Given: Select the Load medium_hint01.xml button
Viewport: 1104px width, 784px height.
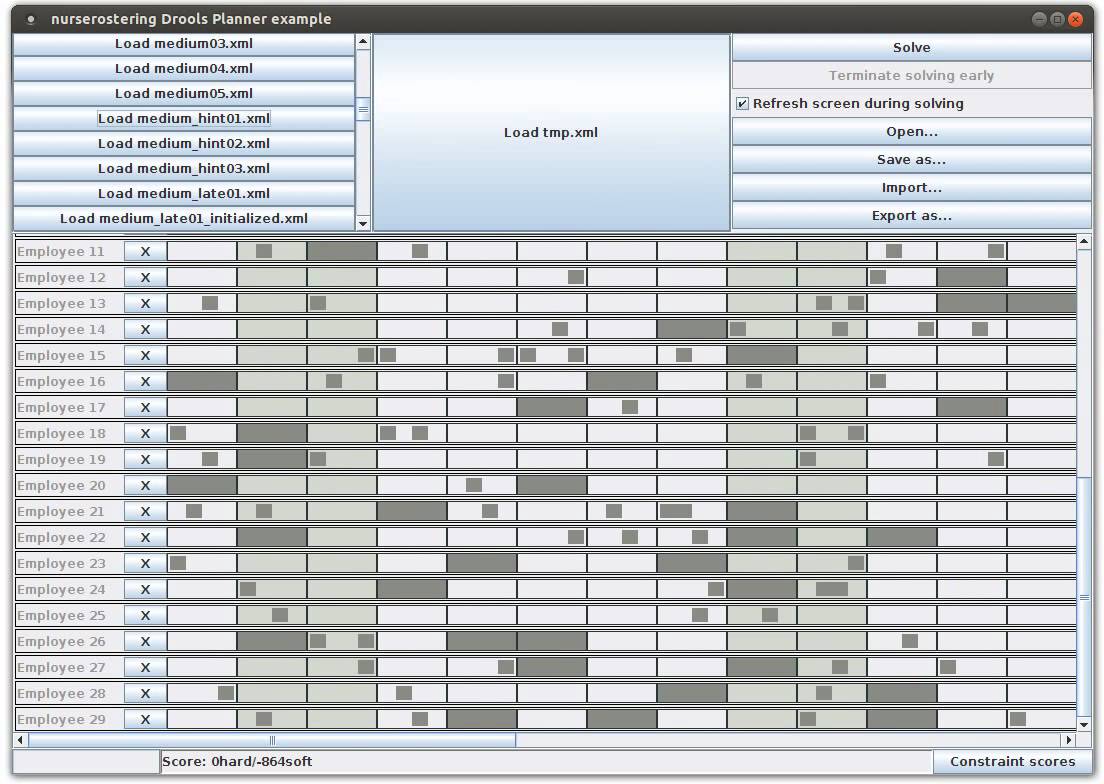Looking at the screenshot, I should pyautogui.click(x=184, y=118).
